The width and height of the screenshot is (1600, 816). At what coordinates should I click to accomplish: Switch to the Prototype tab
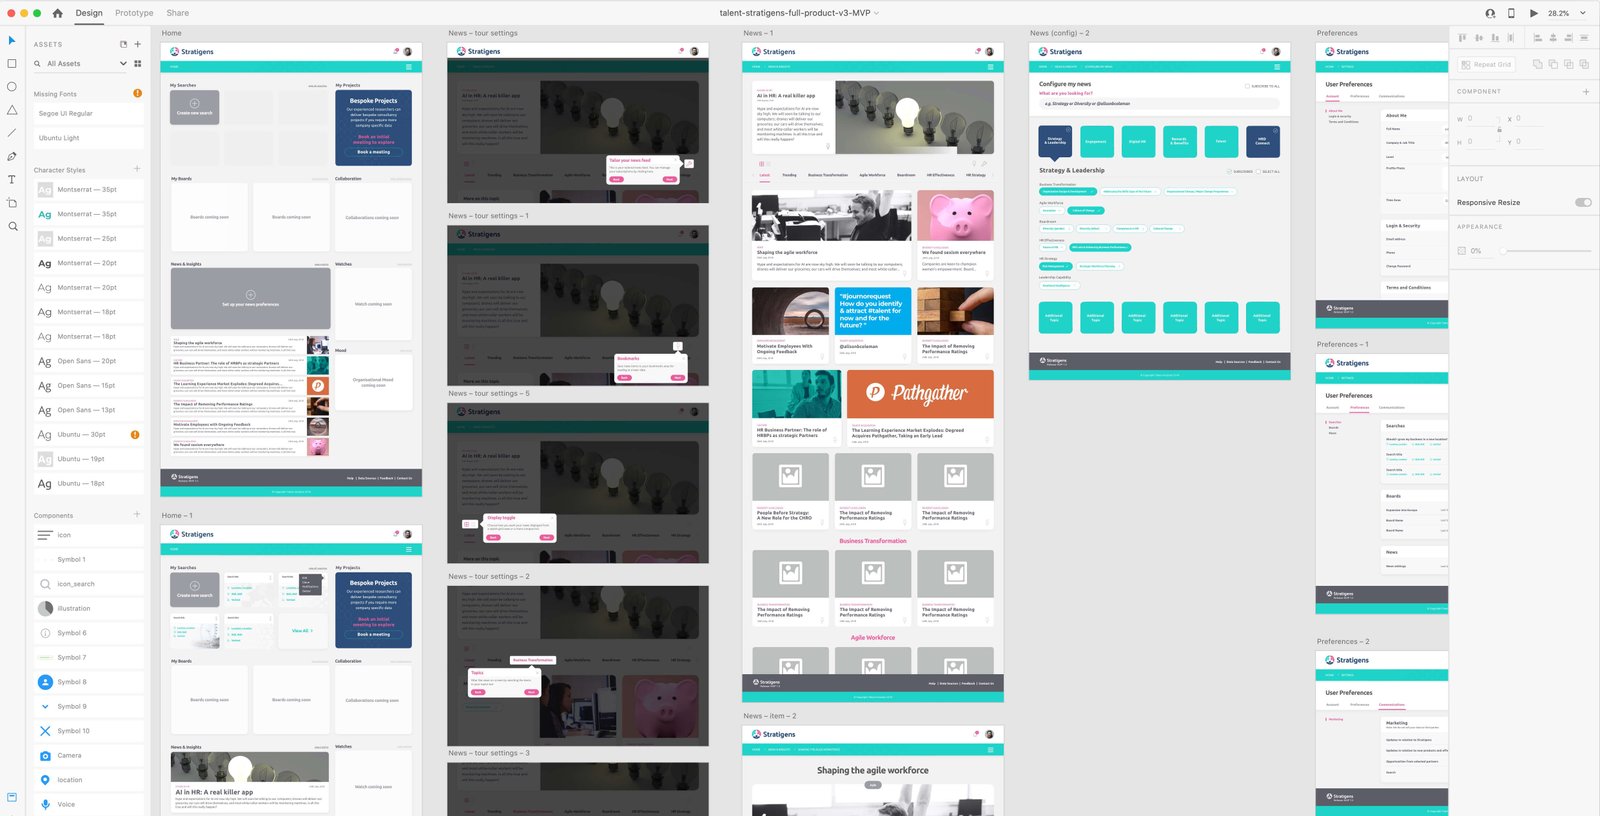[x=134, y=13]
